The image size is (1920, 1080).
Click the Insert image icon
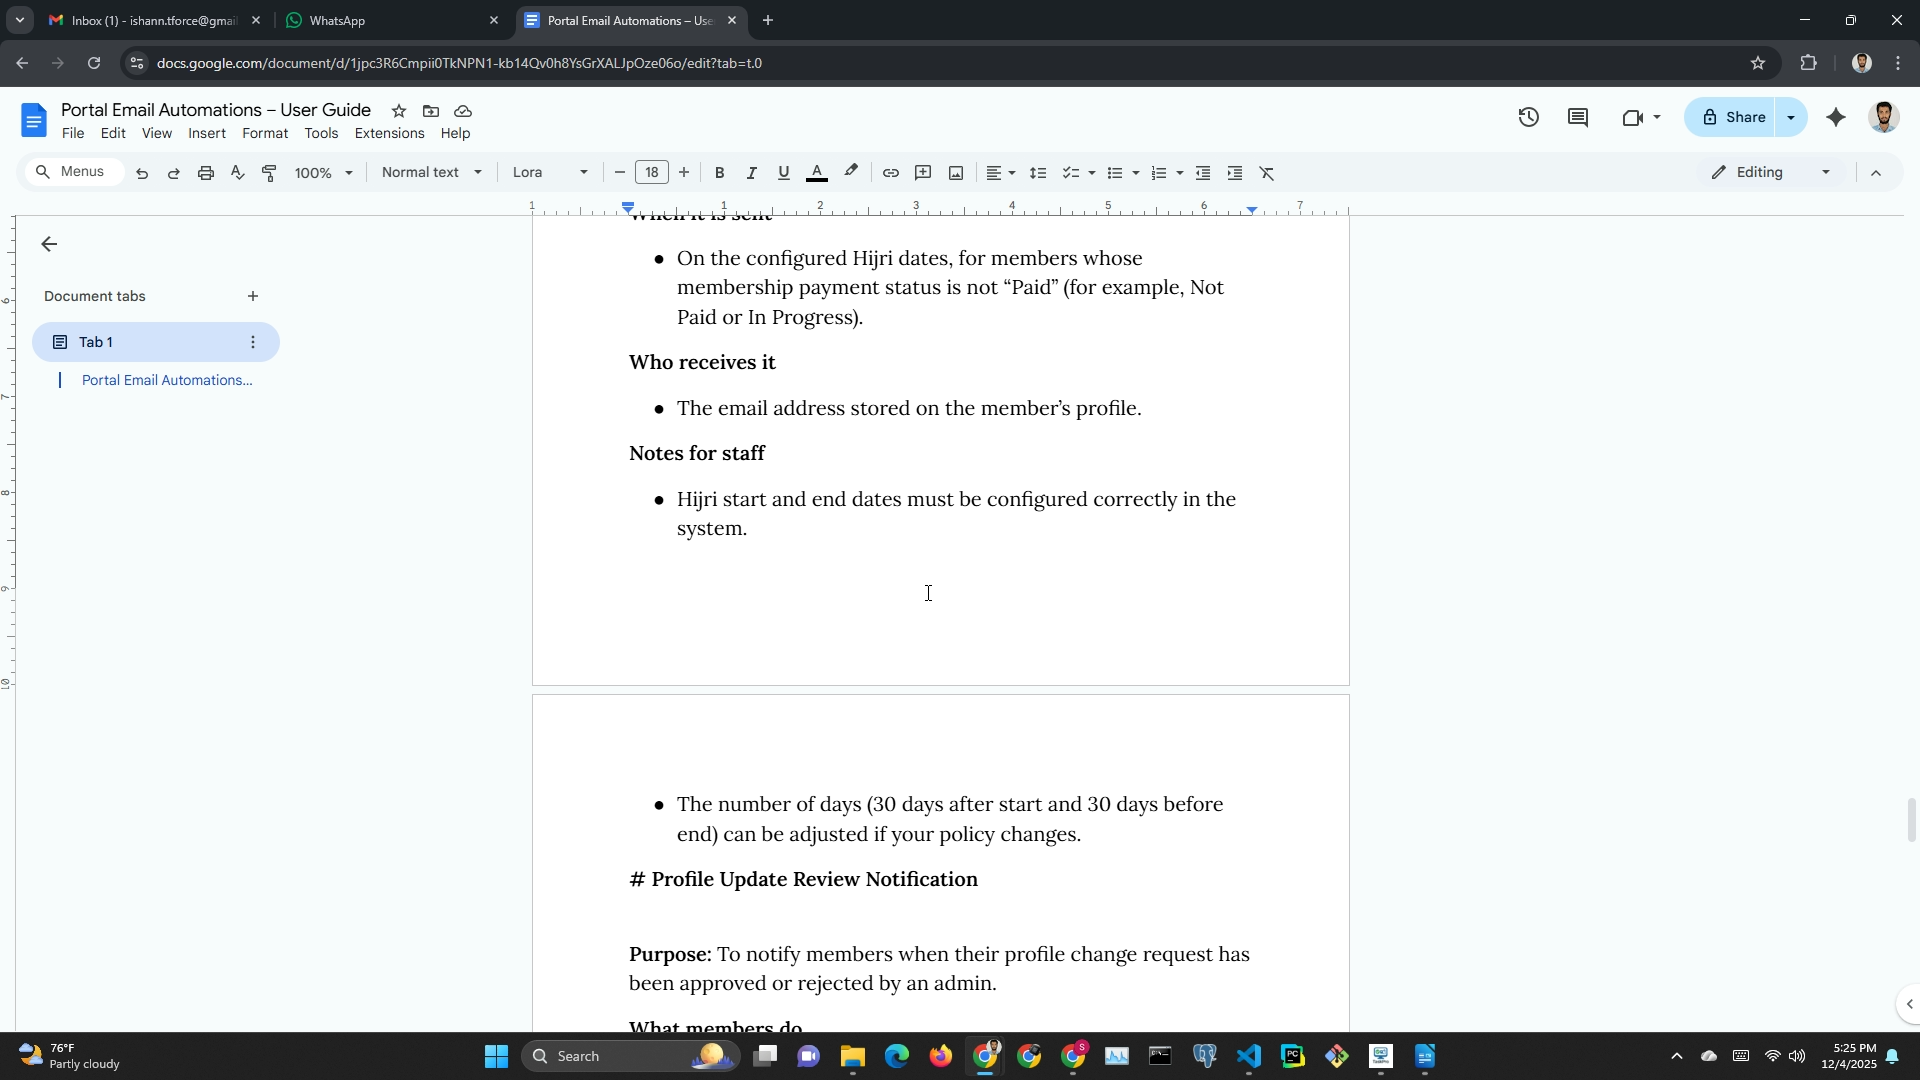point(956,173)
